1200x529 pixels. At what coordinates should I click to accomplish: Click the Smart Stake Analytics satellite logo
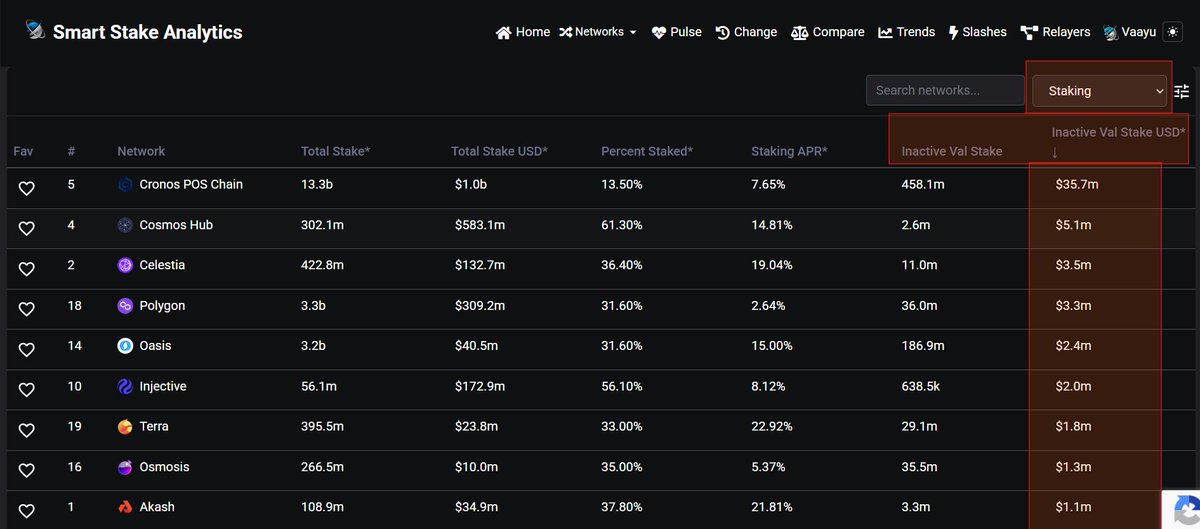pos(35,31)
